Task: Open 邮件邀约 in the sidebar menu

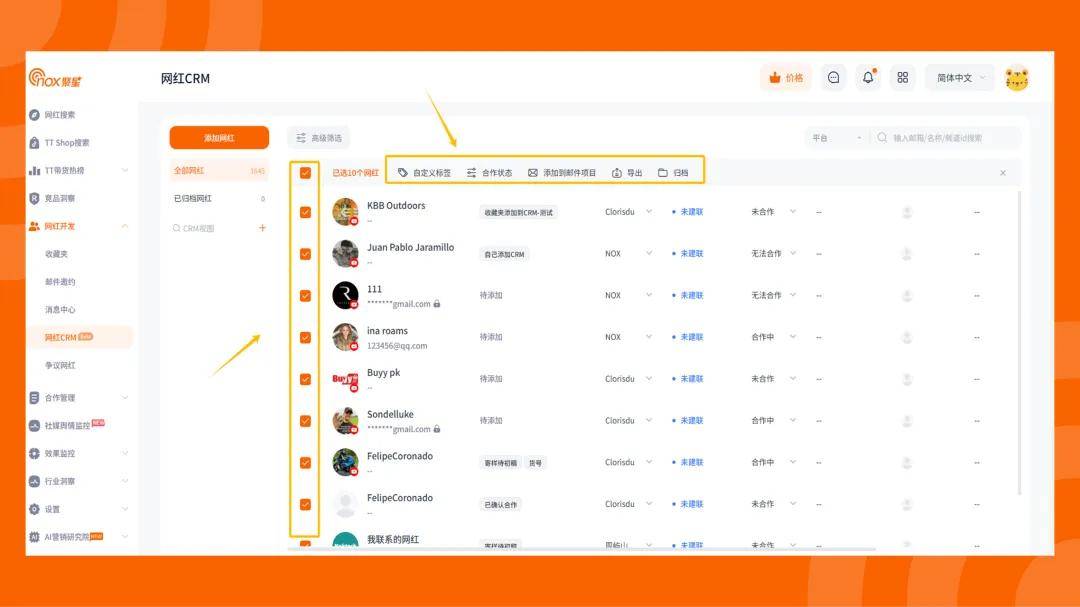Action: pyautogui.click(x=60, y=282)
